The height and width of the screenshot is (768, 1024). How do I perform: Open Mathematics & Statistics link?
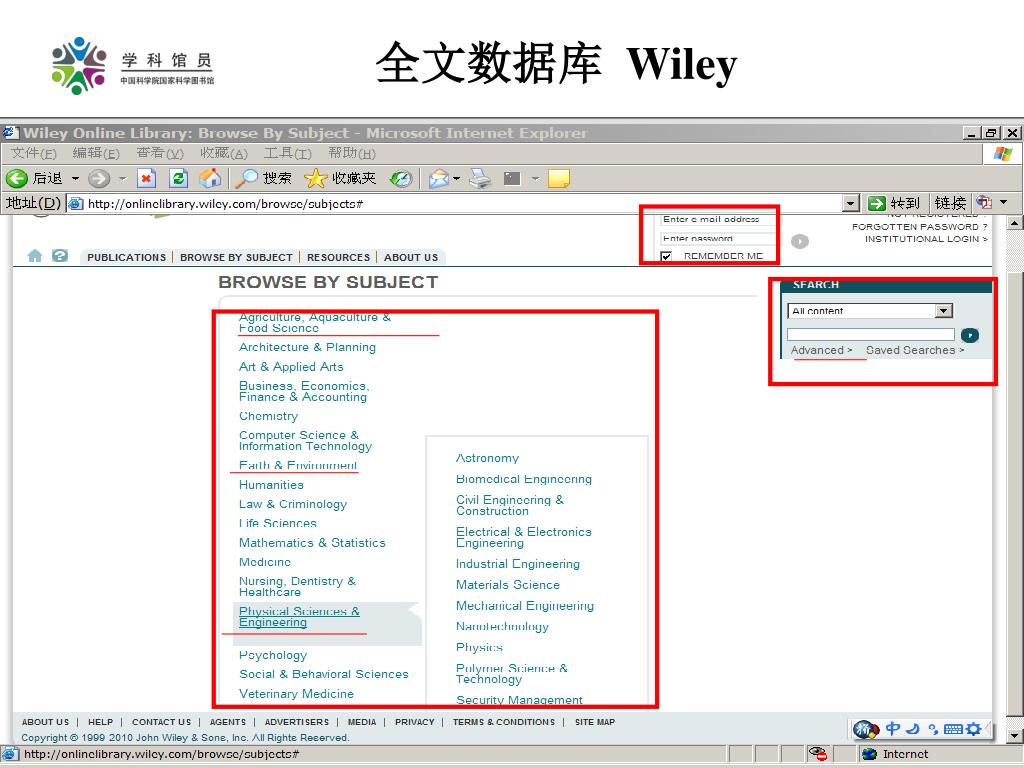tap(312, 543)
